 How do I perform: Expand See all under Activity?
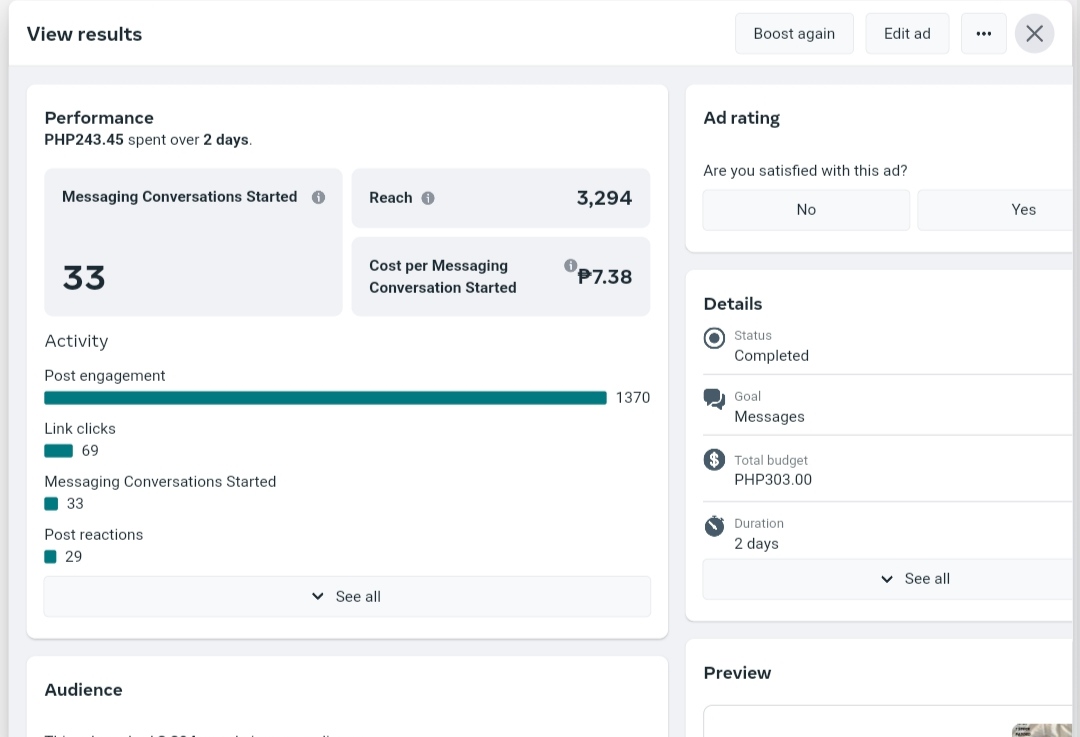pyautogui.click(x=347, y=597)
